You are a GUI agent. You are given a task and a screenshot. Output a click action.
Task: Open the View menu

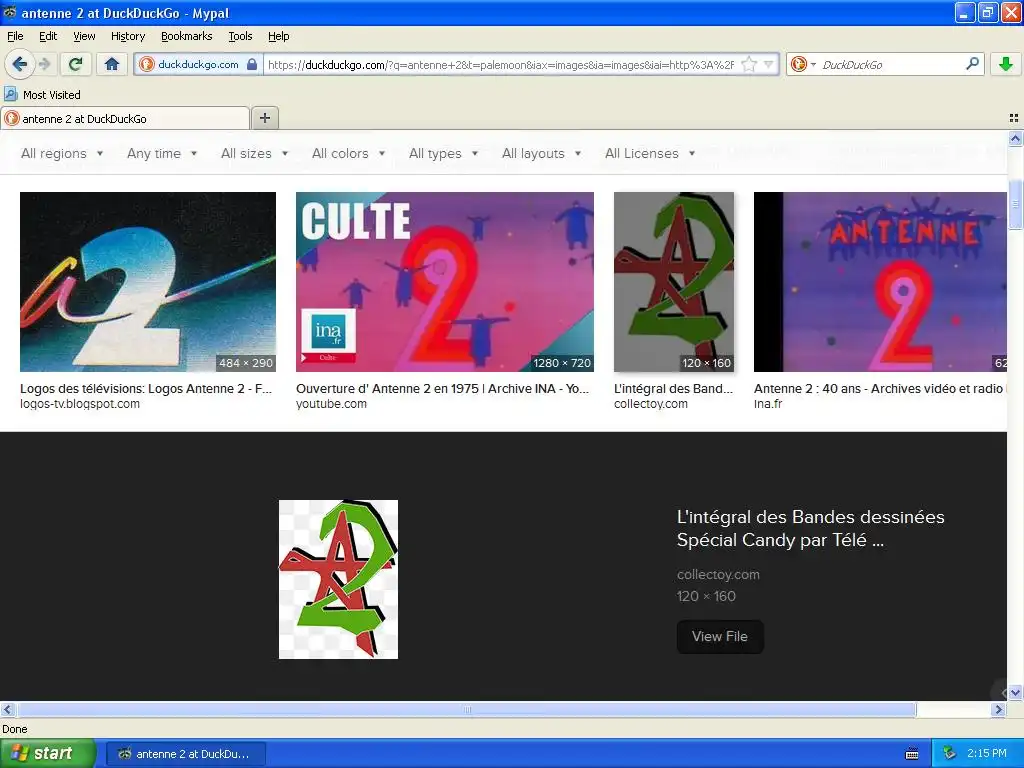tap(84, 36)
